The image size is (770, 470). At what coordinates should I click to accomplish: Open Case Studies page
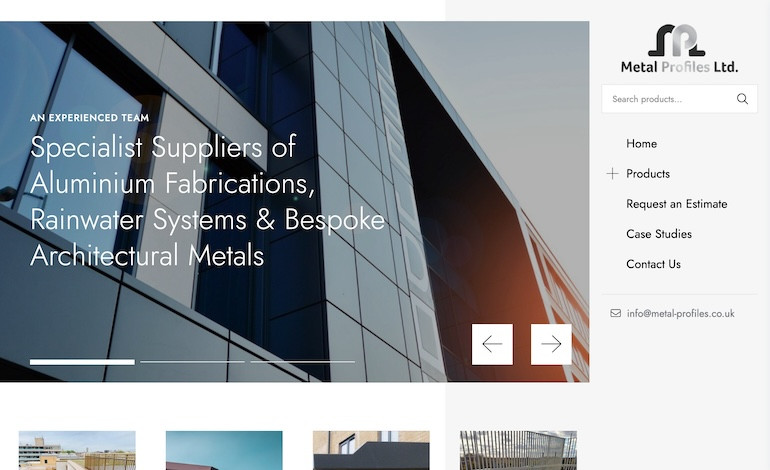659,234
